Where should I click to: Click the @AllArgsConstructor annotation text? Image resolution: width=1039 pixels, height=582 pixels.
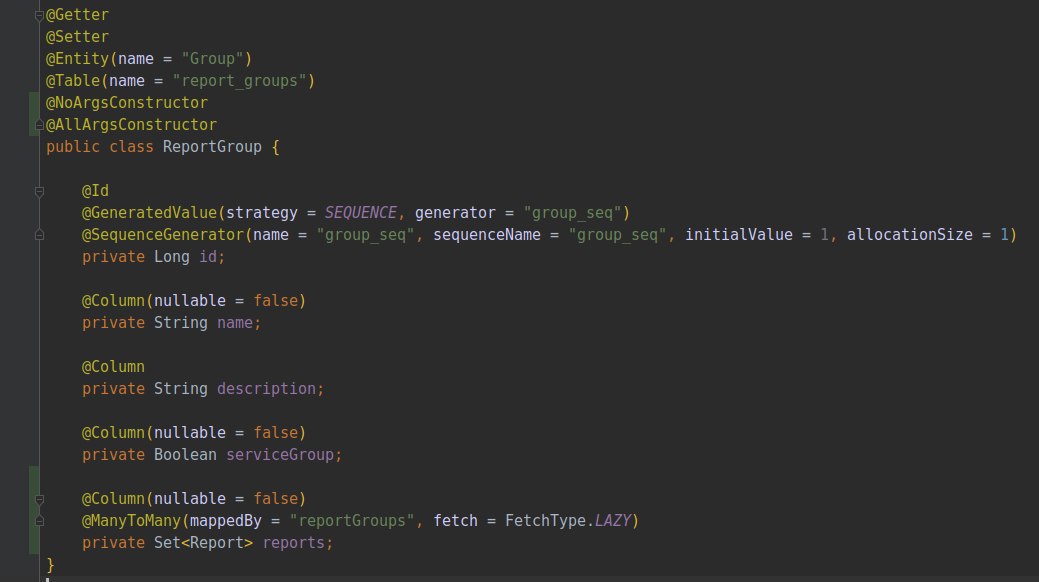(x=131, y=125)
